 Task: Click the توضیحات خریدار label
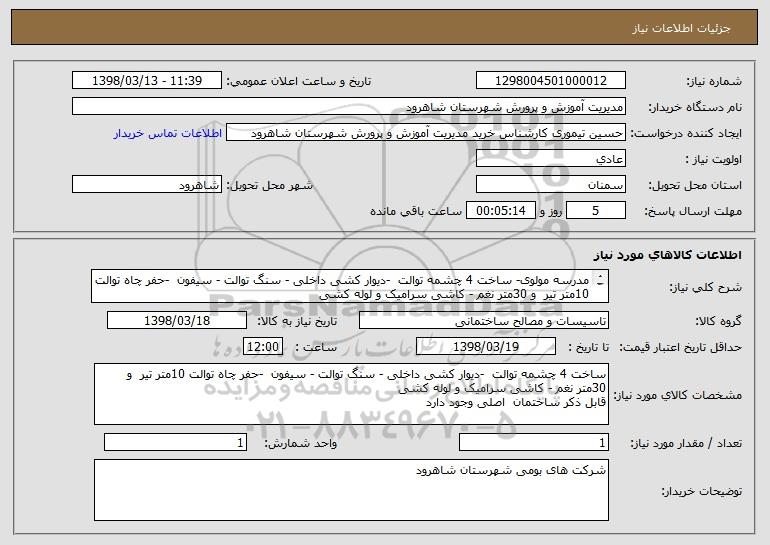(701, 491)
